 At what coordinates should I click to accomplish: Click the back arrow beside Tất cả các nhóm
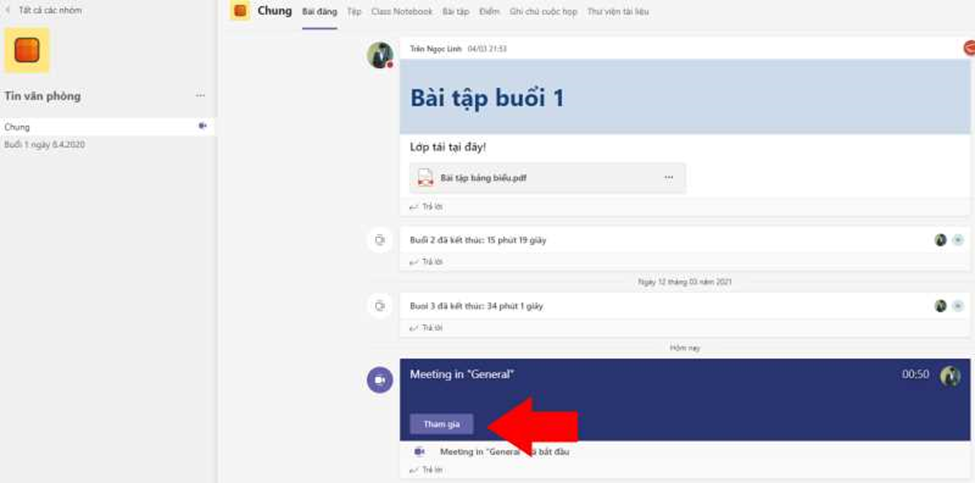pos(7,11)
